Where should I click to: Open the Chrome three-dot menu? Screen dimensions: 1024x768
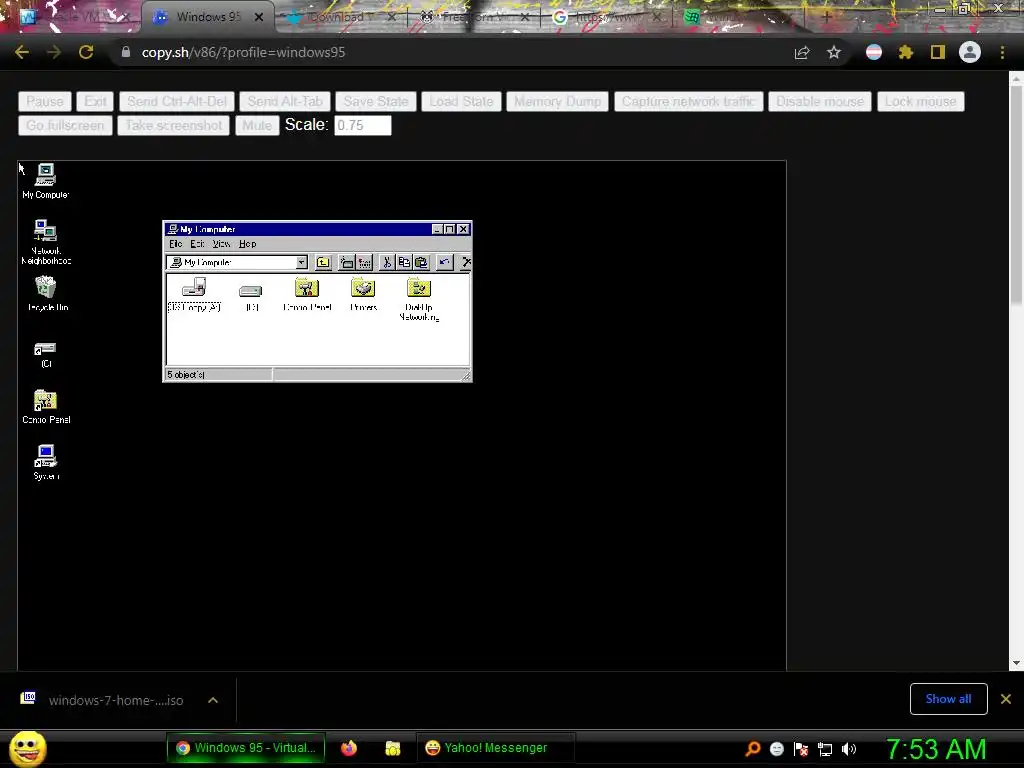tap(1002, 52)
